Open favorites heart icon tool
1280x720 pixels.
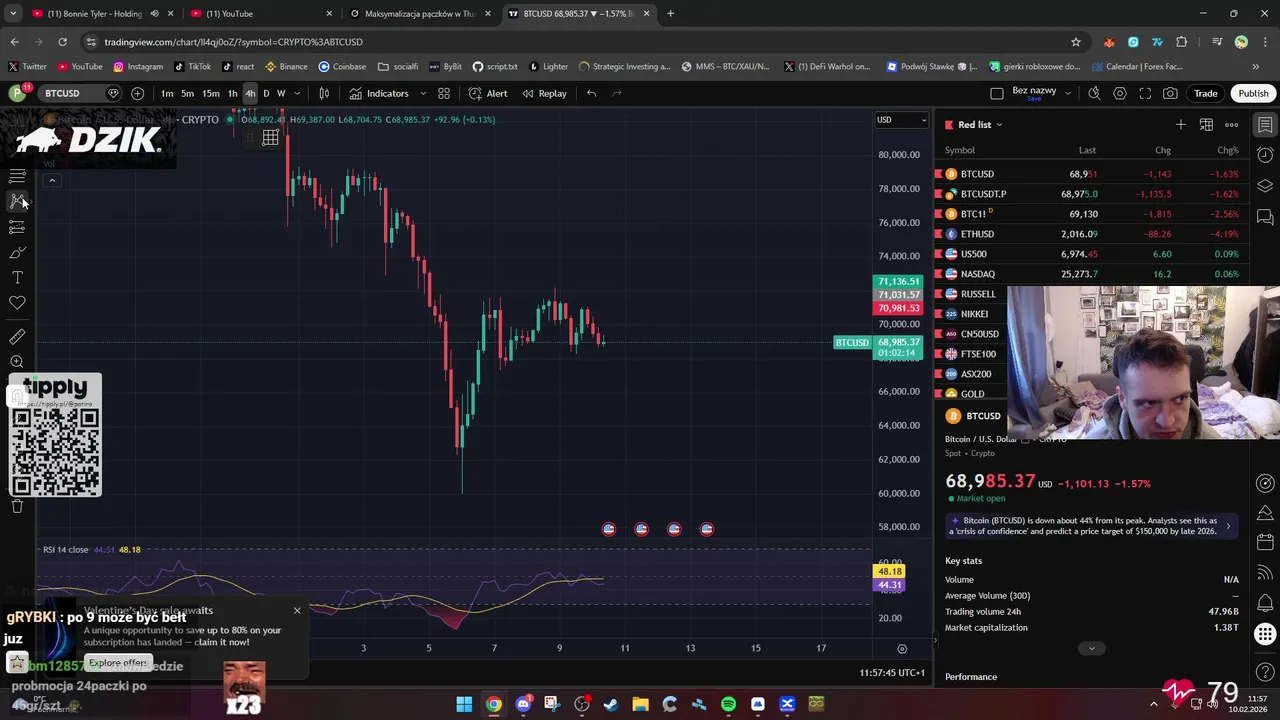point(17,302)
